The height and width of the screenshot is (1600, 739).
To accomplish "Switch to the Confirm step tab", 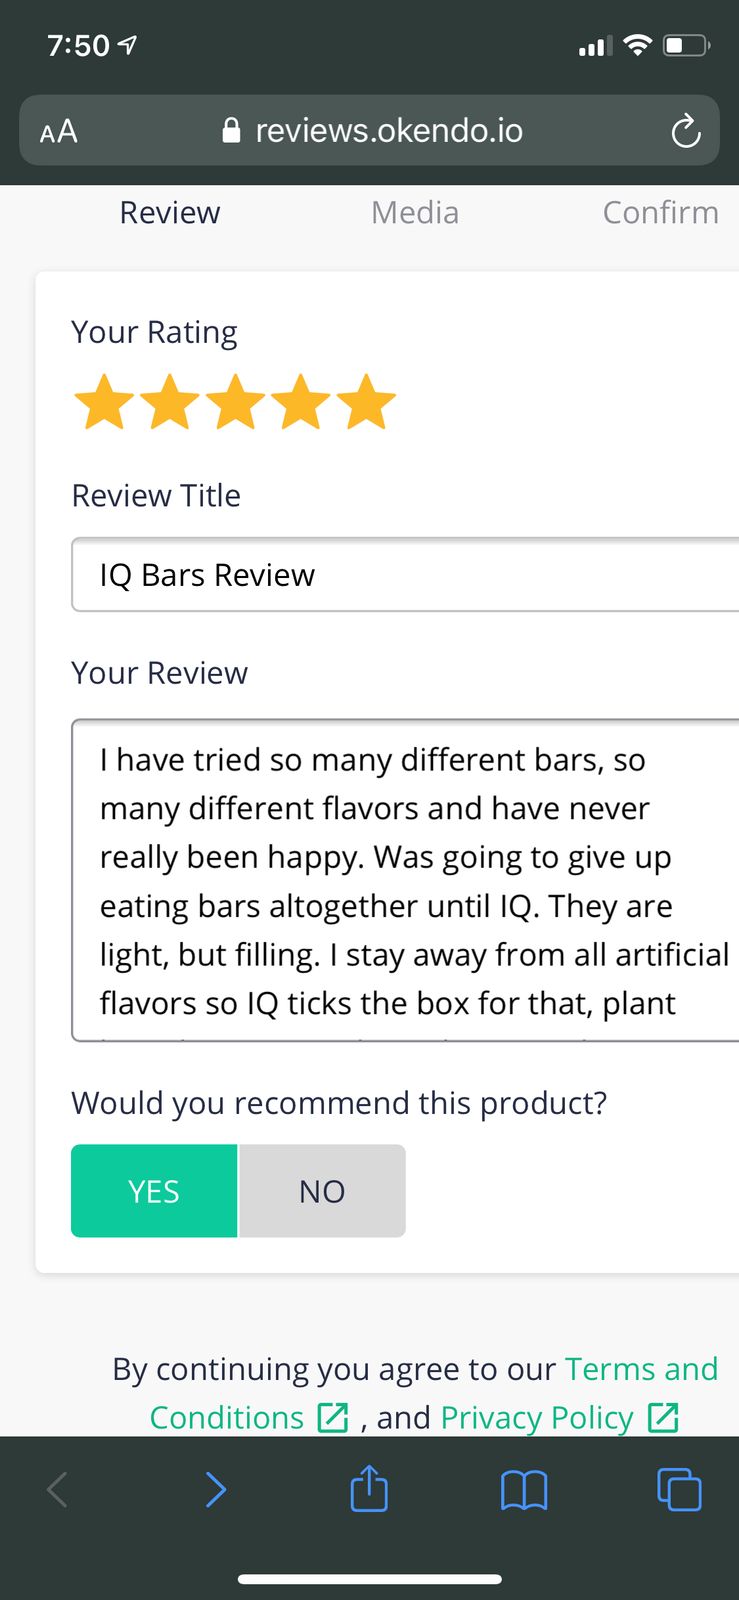I will [661, 212].
